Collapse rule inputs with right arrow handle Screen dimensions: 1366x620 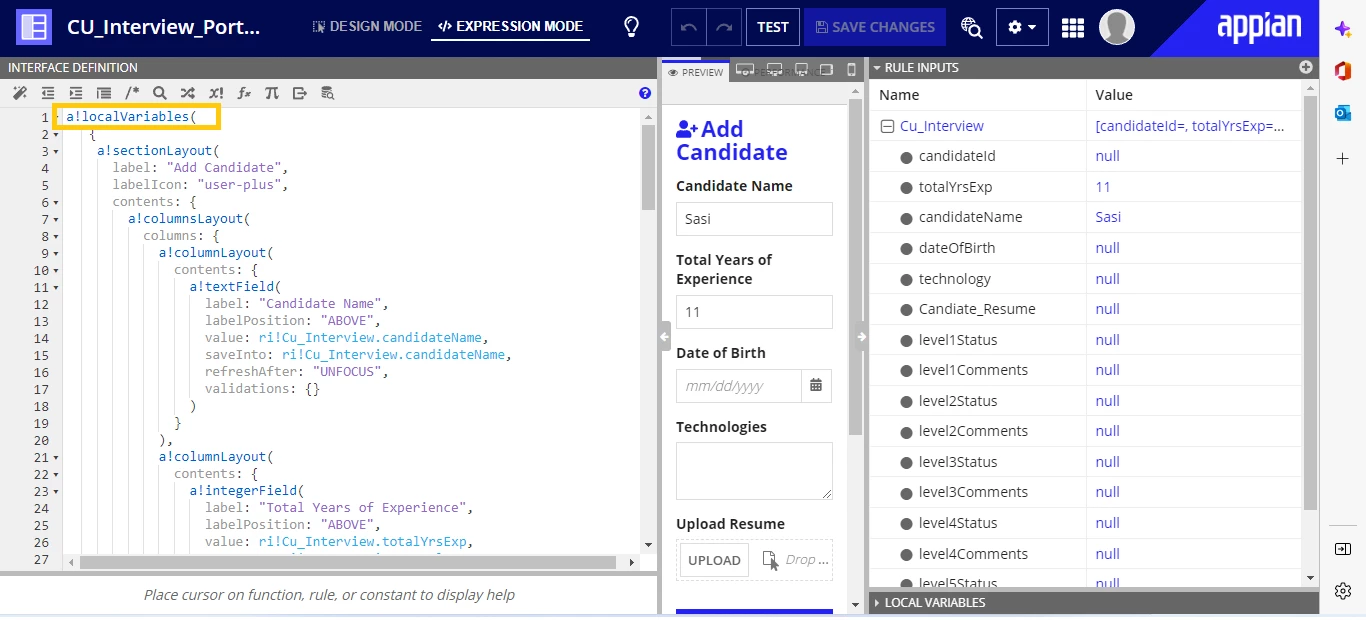point(861,338)
